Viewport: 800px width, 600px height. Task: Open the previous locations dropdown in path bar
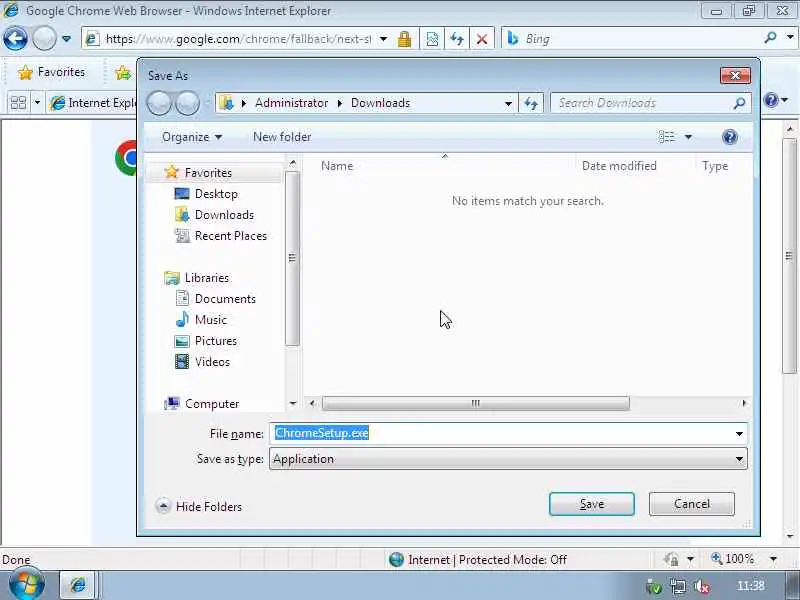pos(508,104)
